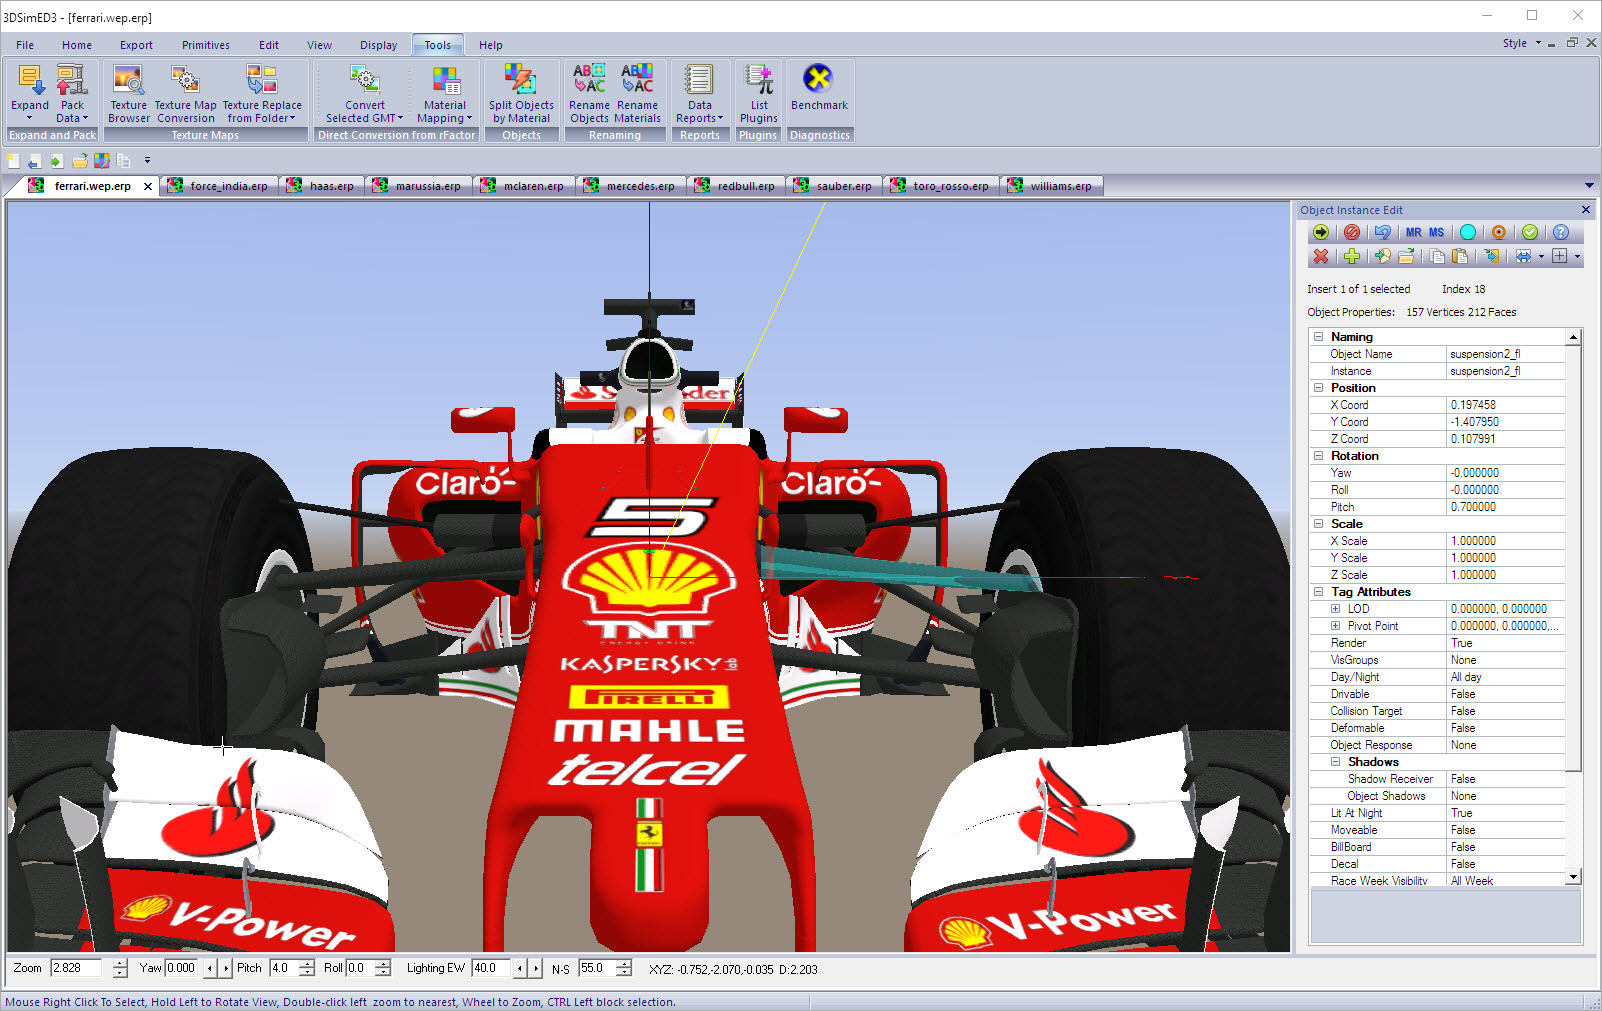The height and width of the screenshot is (1011, 1602).
Task: Open the Style menu dropdown
Action: point(1522,43)
